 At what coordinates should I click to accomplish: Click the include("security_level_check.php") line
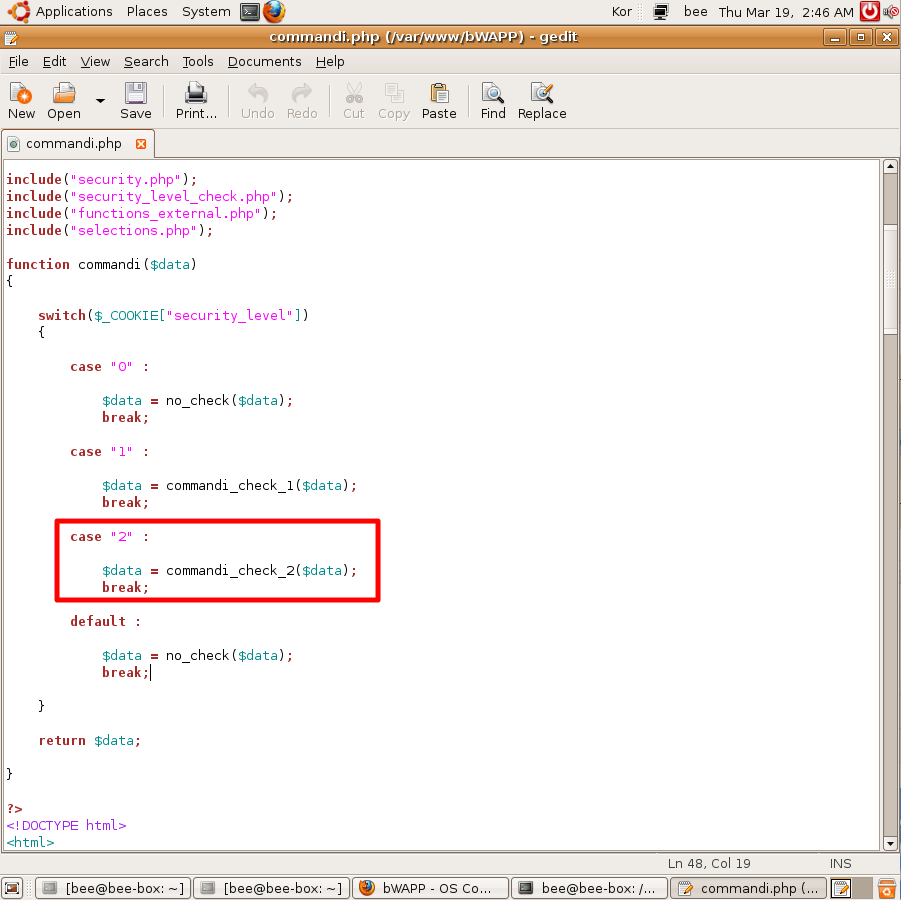[149, 197]
